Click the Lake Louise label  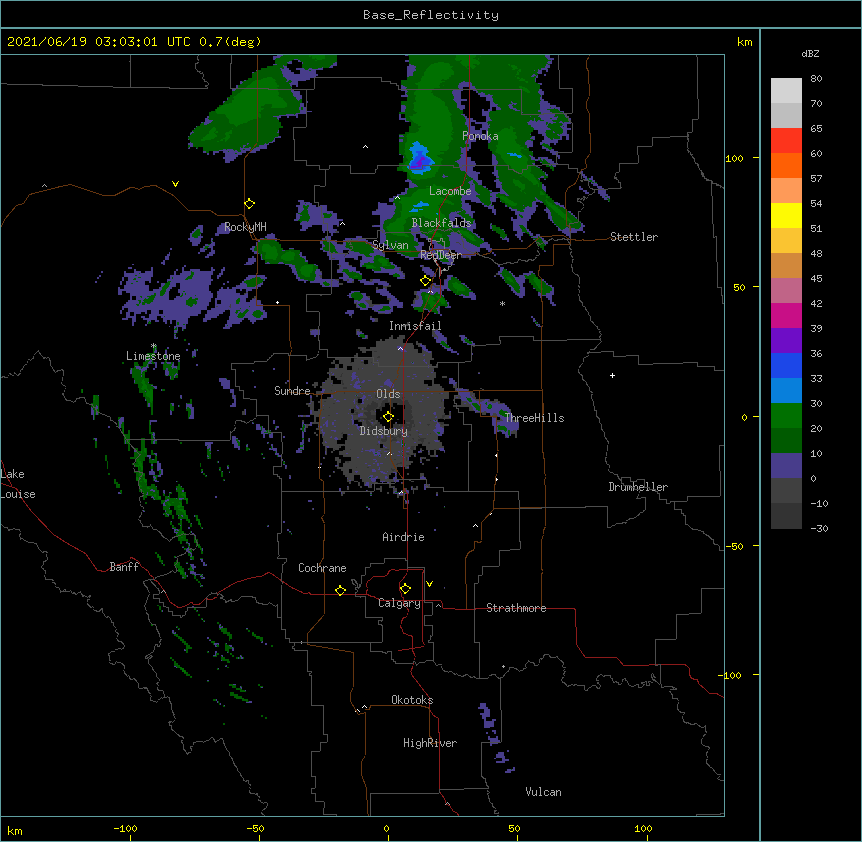point(18,484)
